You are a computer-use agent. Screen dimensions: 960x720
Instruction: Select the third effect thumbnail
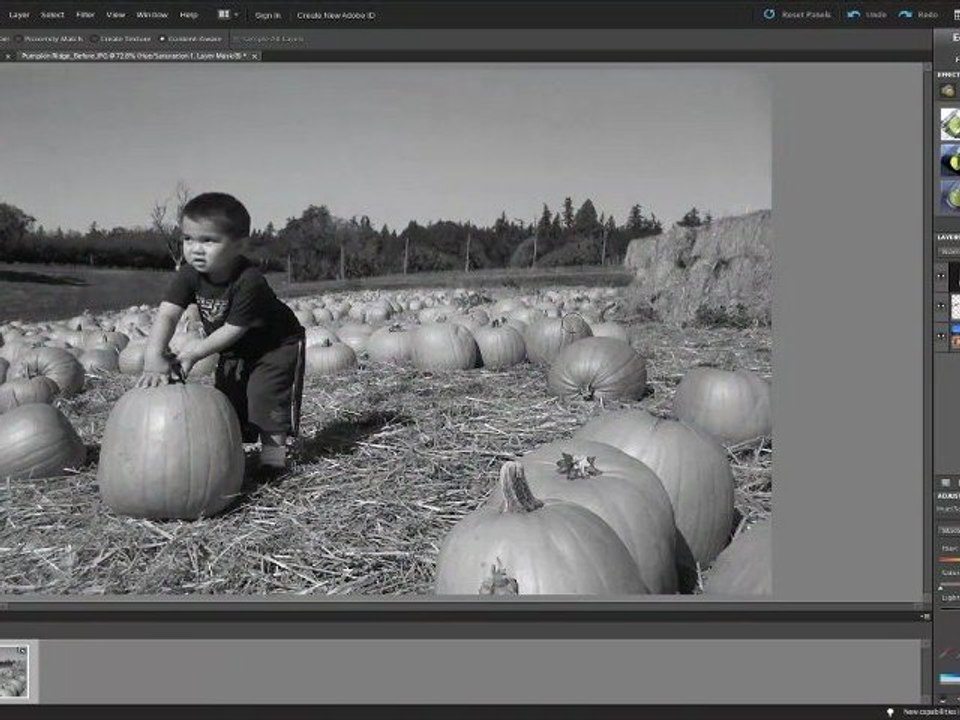pyautogui.click(x=950, y=197)
